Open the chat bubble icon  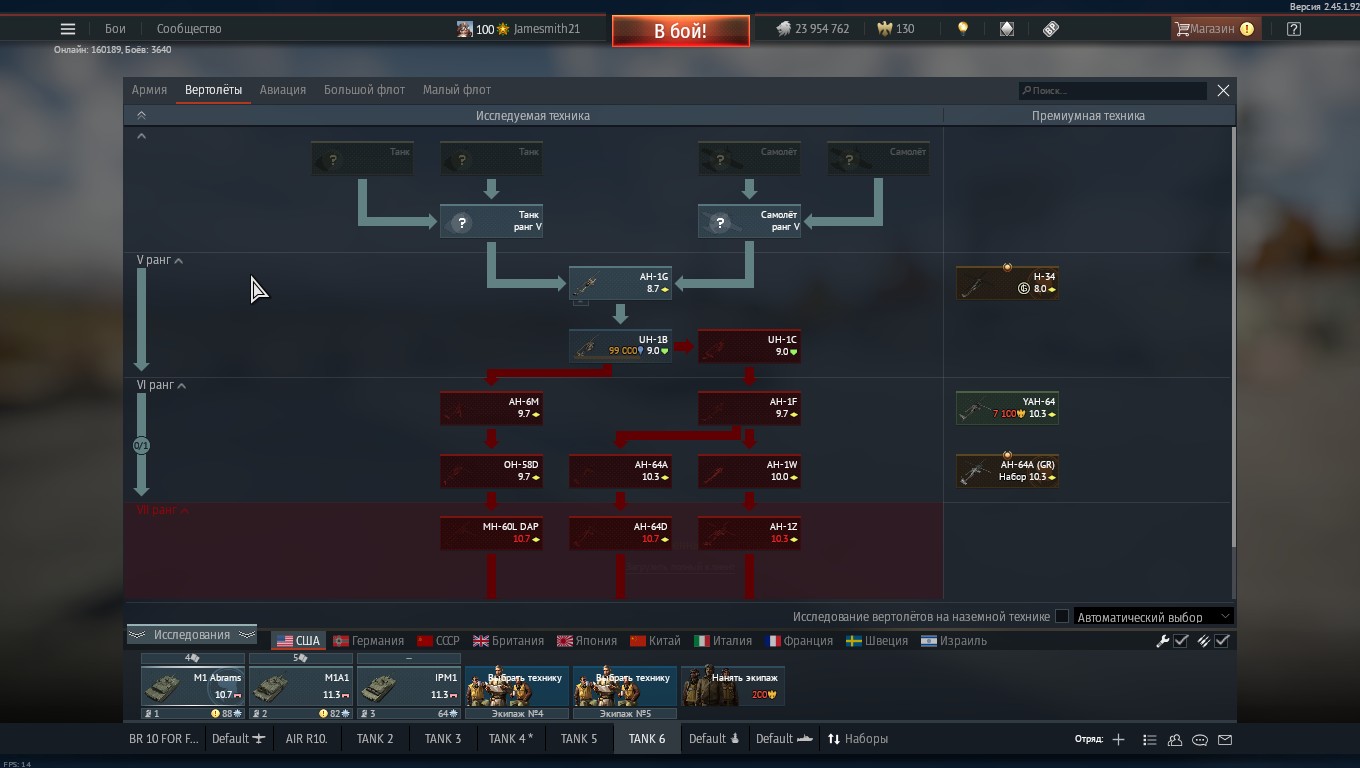click(x=1200, y=740)
